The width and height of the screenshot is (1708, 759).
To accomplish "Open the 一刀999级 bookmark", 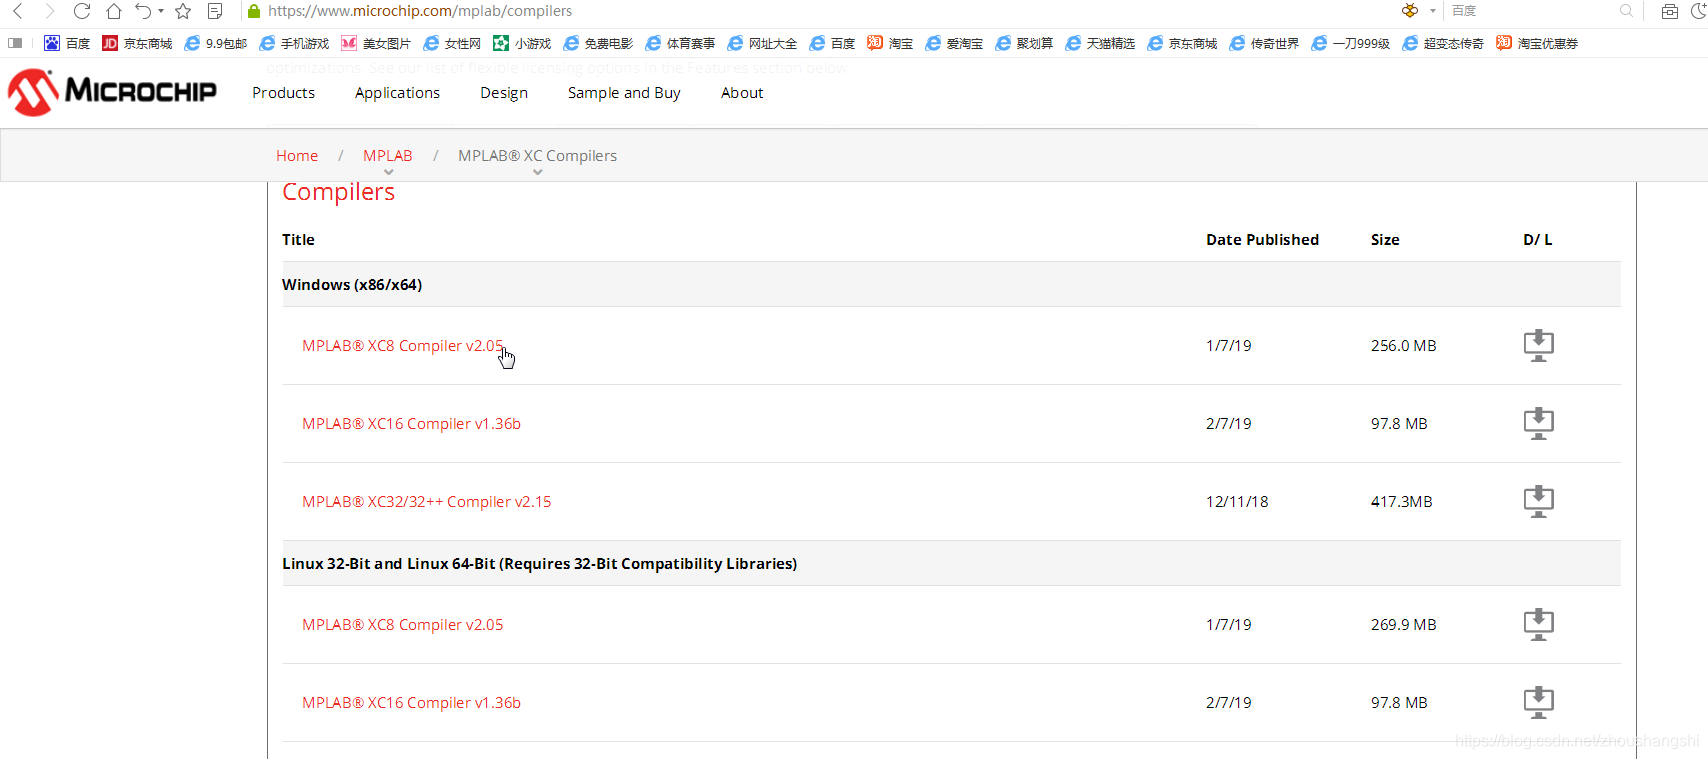I will point(1351,43).
